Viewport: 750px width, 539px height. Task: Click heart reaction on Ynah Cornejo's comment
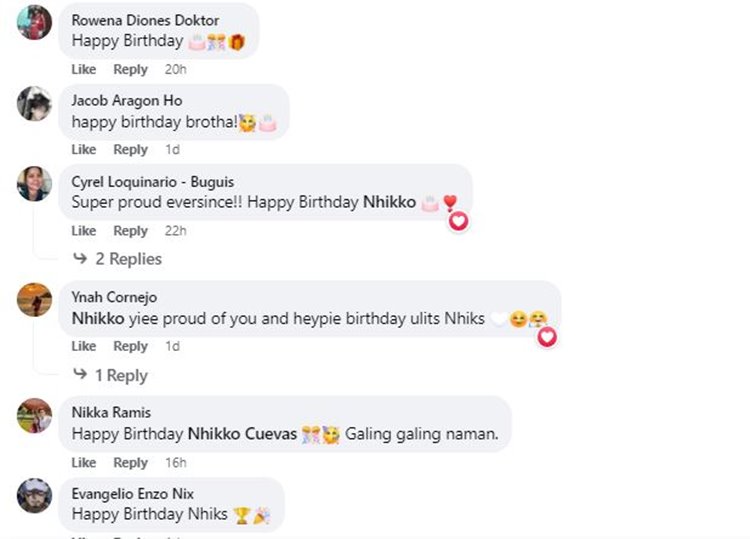547,337
